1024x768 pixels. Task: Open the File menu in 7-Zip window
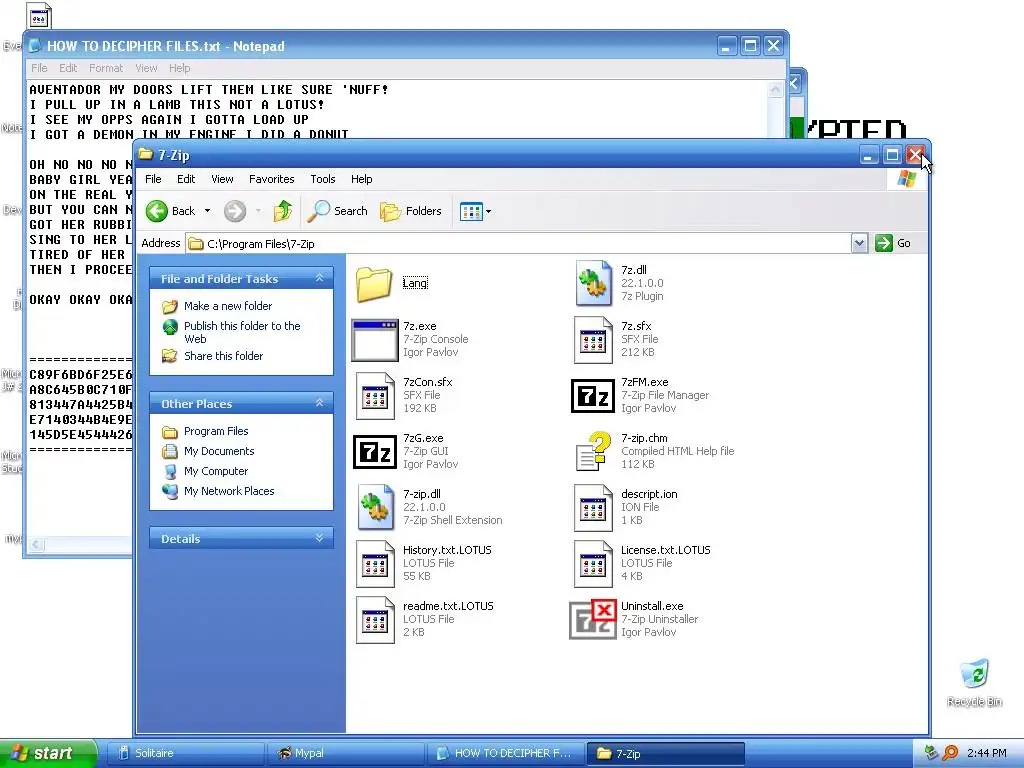pos(153,179)
